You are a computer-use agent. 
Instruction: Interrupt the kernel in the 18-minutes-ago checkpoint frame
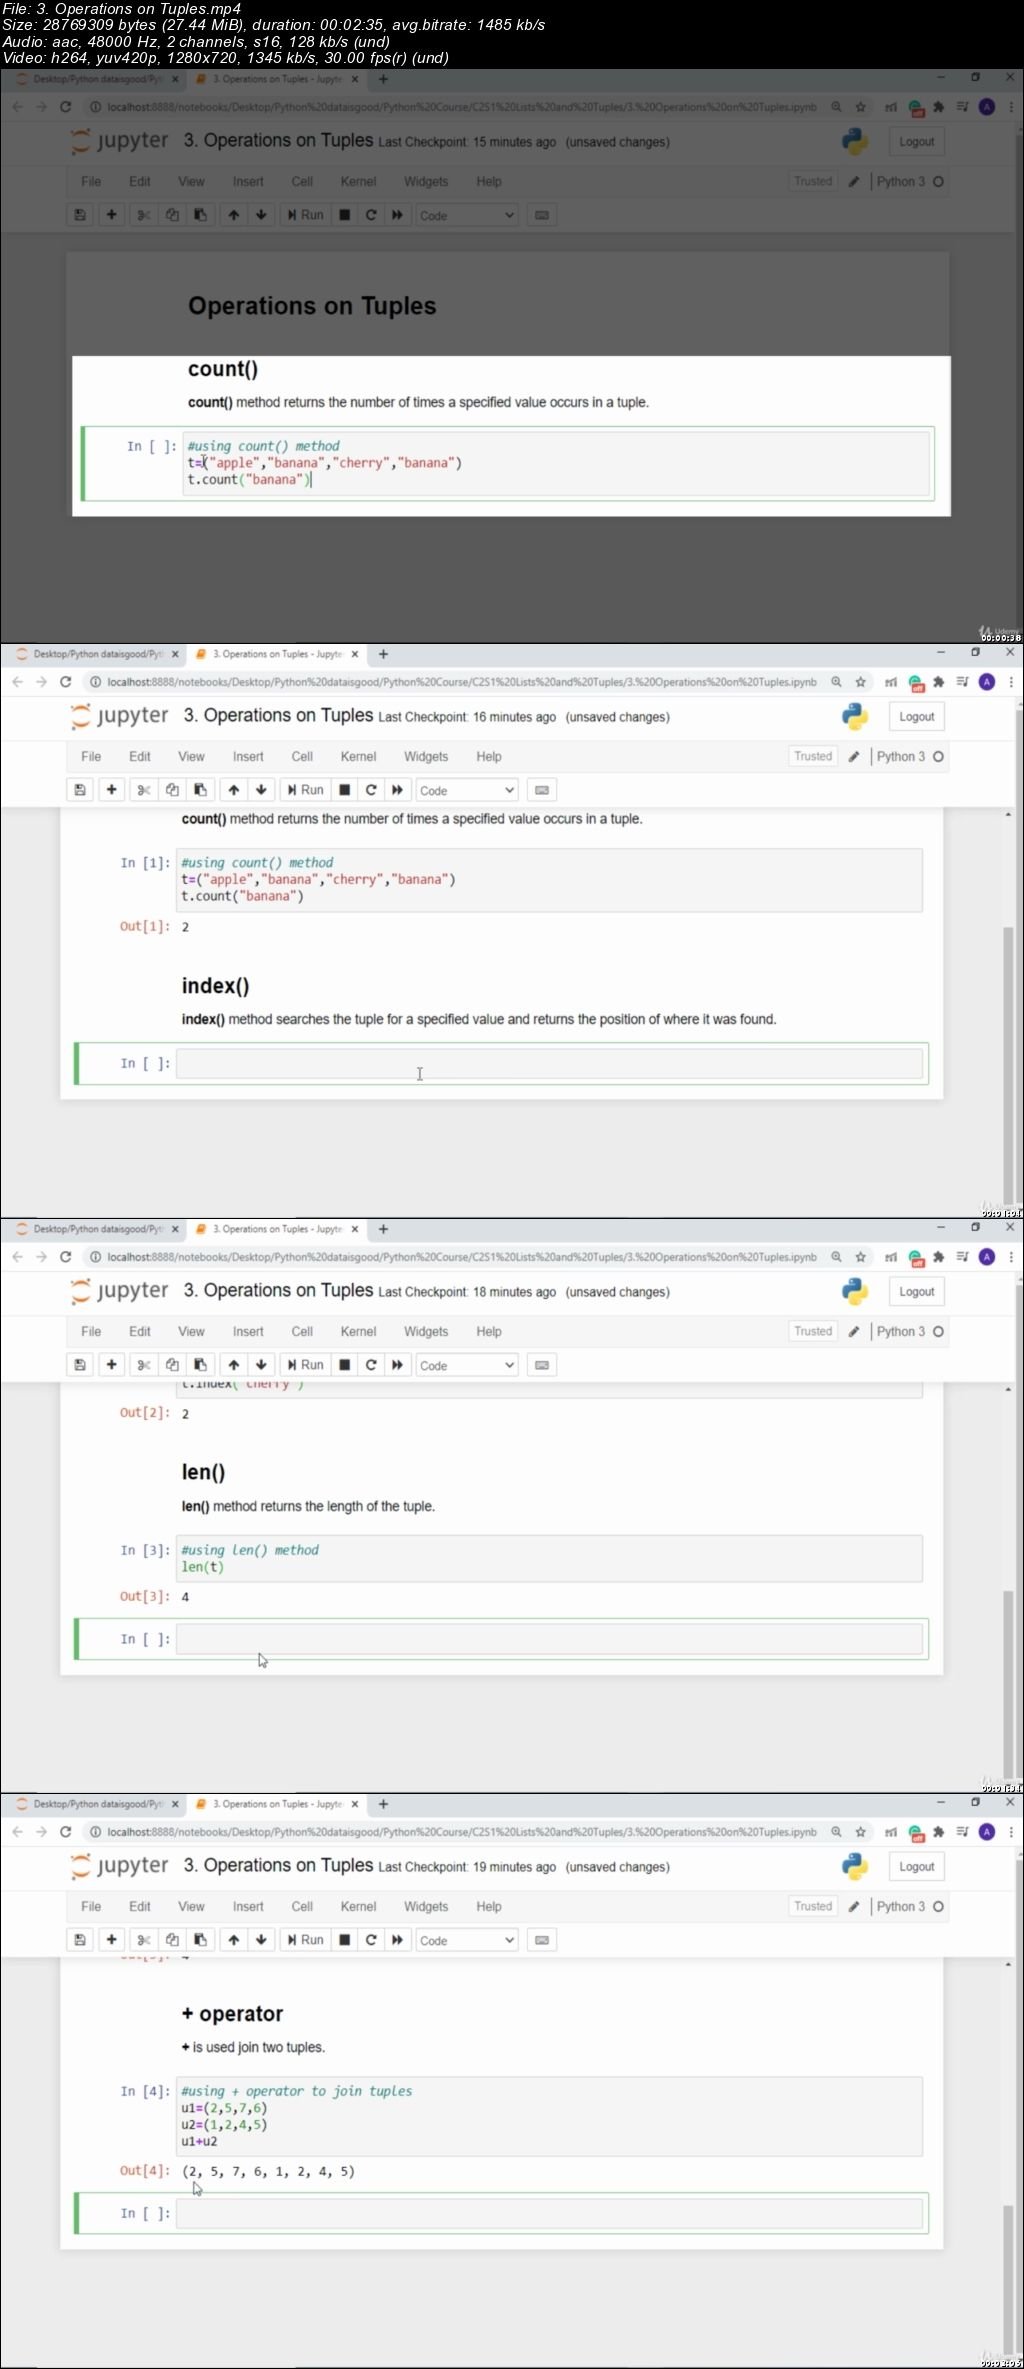coord(344,1365)
